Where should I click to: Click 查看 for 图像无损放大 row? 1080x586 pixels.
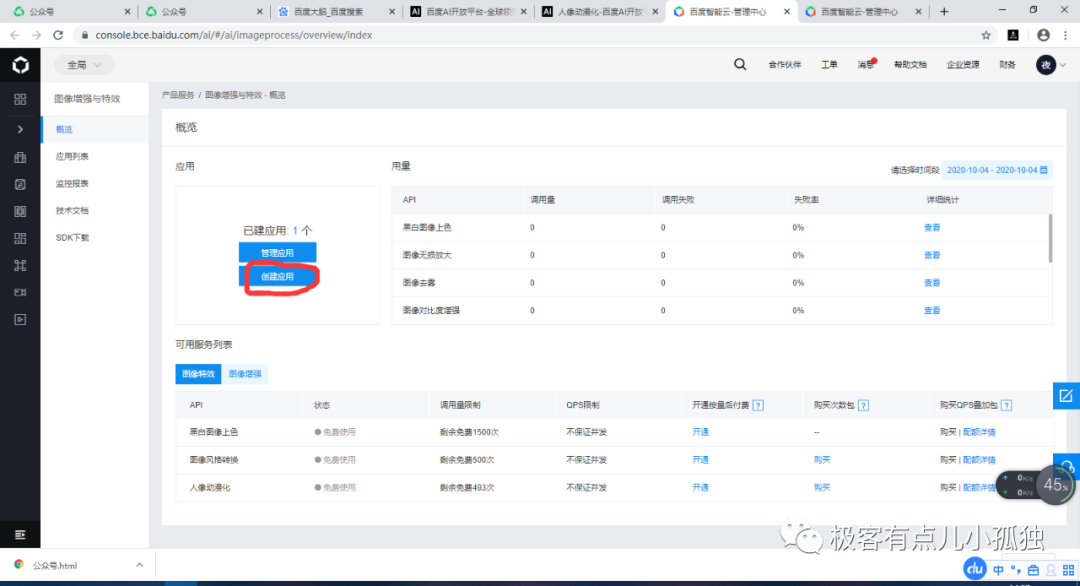click(x=932, y=255)
